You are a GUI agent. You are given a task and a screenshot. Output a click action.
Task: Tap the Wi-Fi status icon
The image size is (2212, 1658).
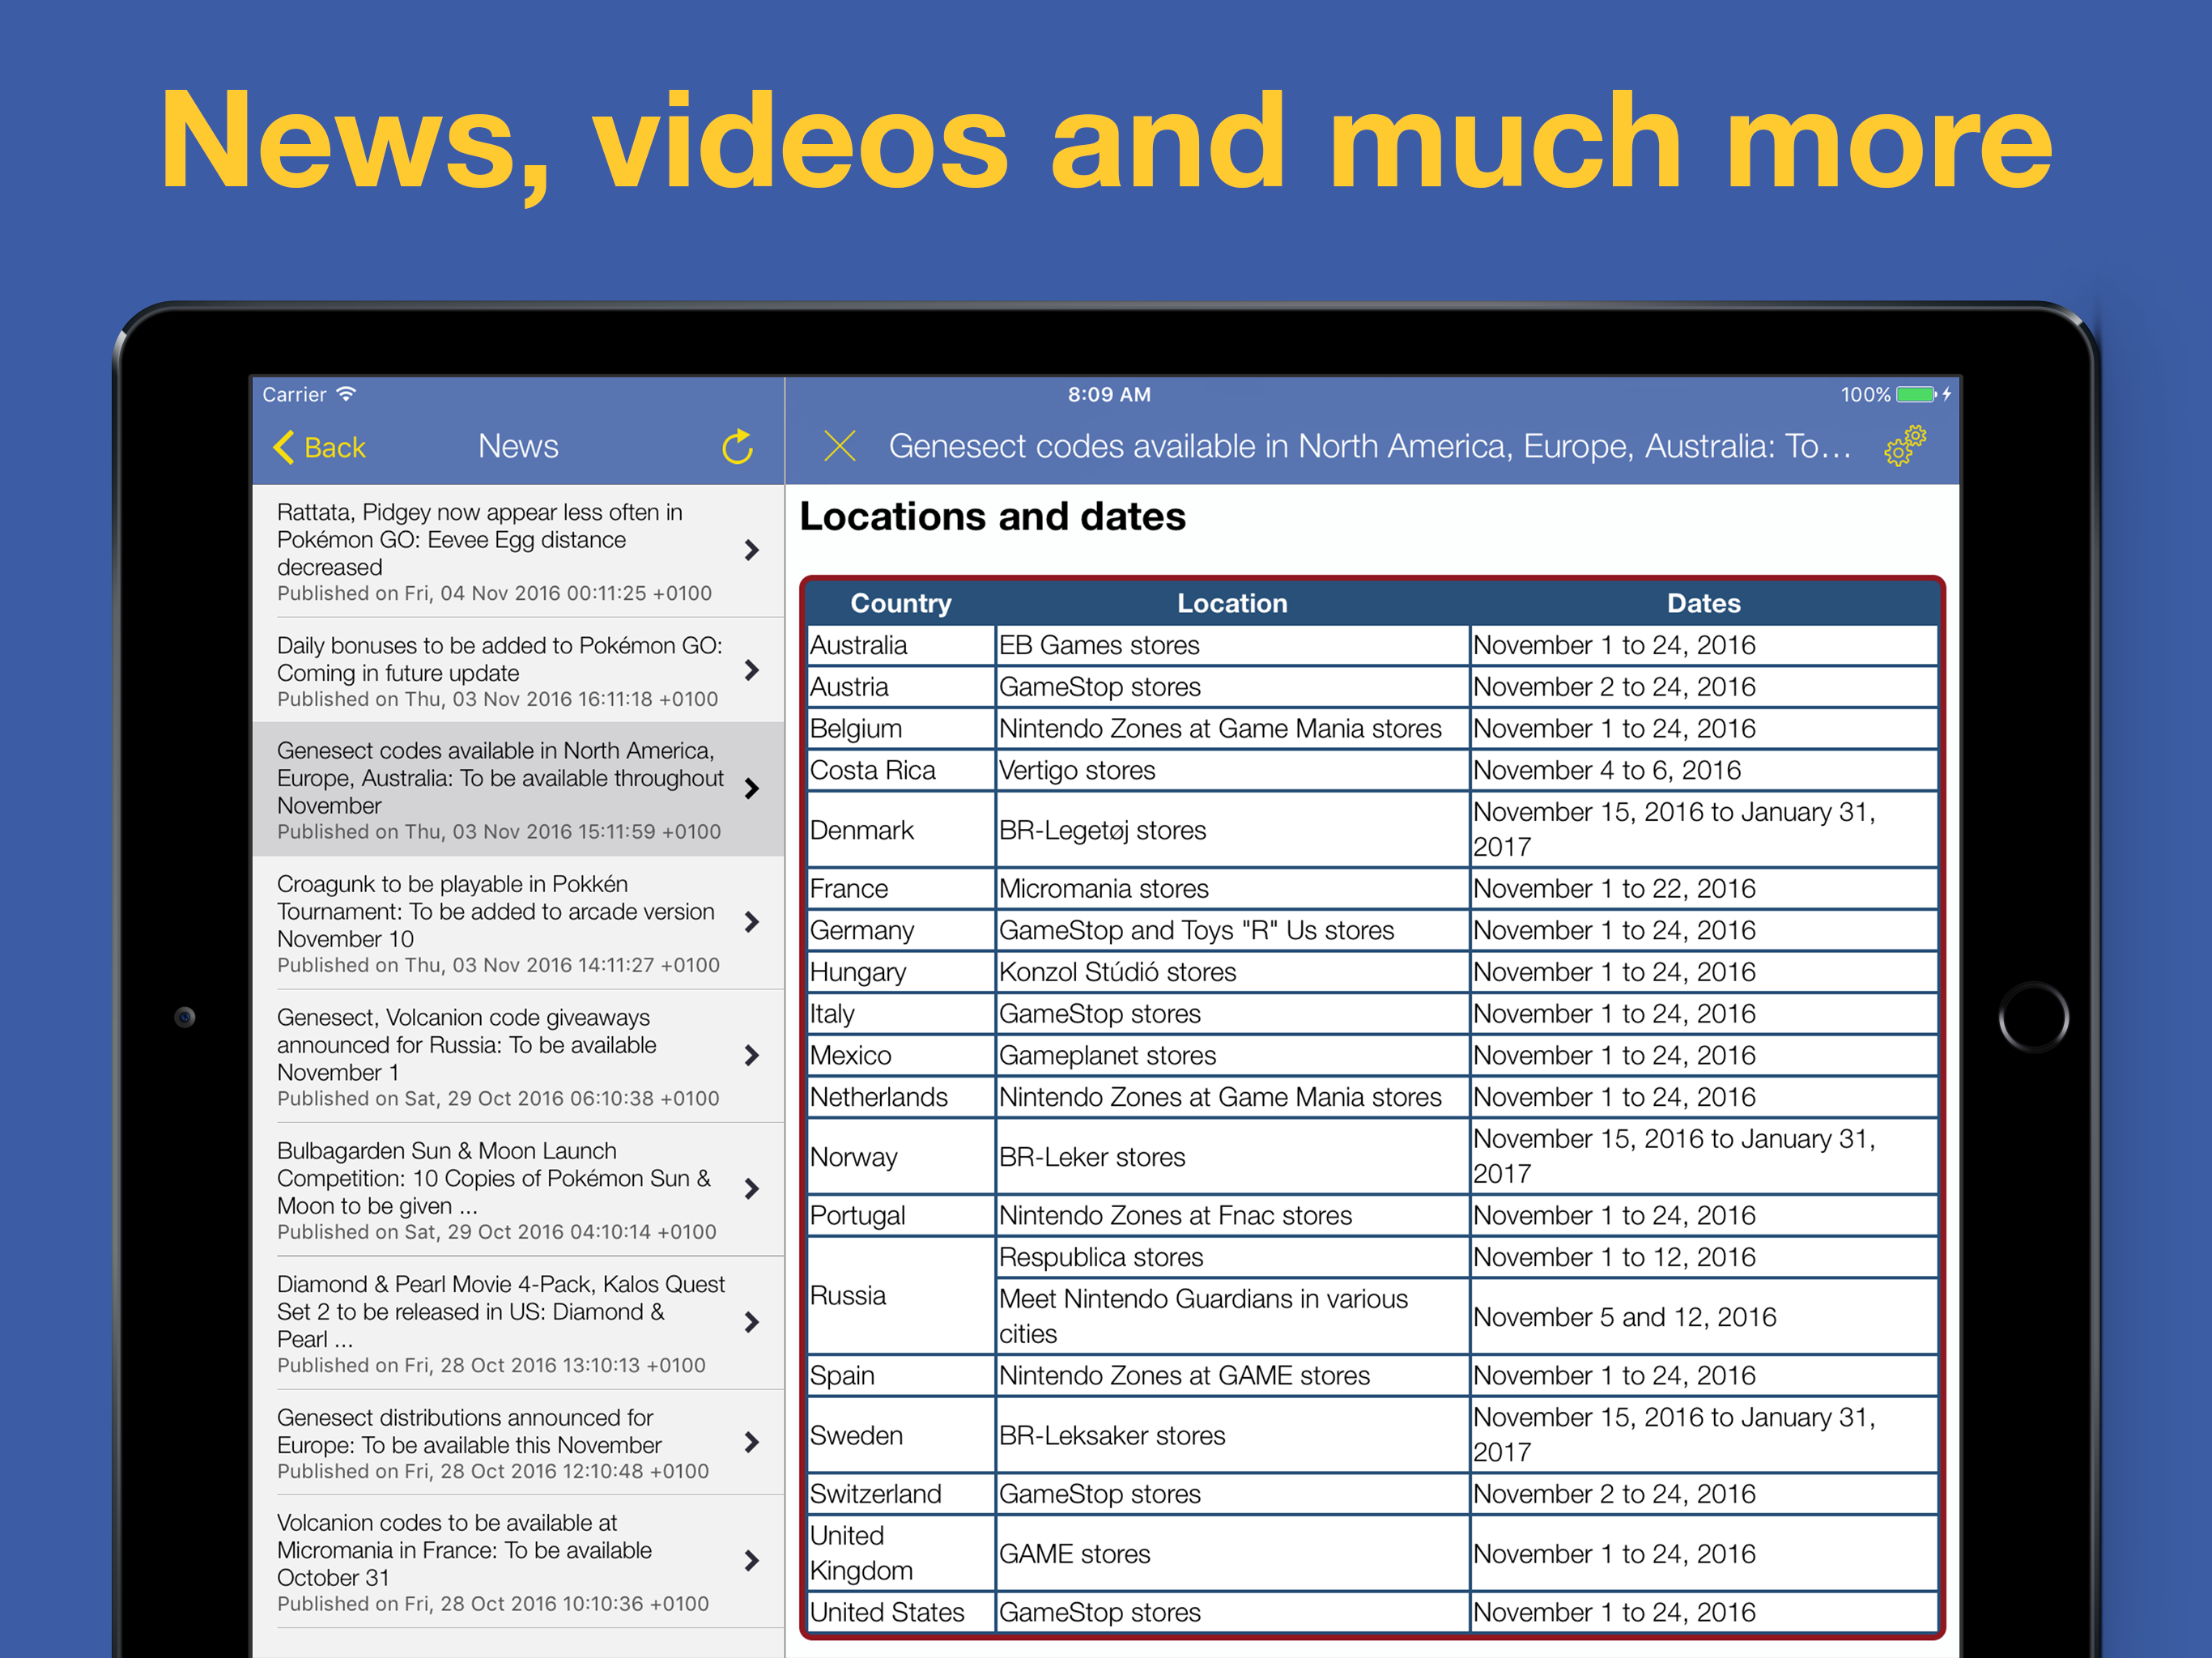tap(346, 394)
